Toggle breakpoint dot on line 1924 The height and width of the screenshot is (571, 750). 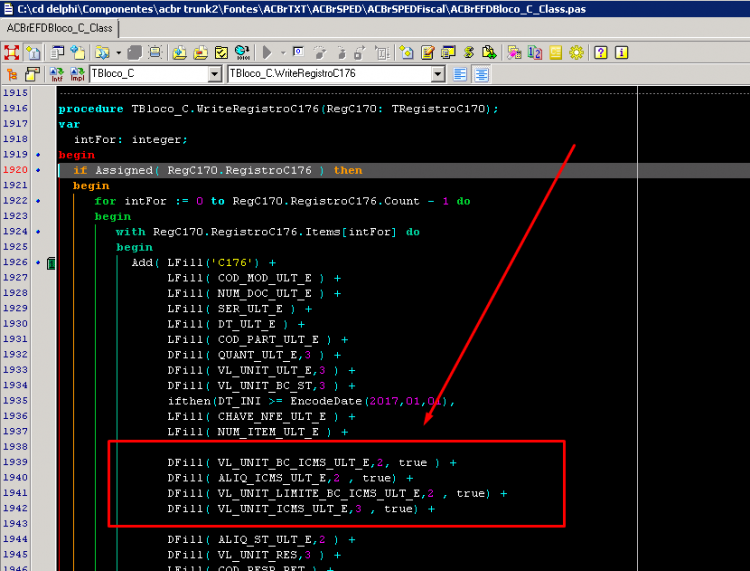pyautogui.click(x=38, y=231)
